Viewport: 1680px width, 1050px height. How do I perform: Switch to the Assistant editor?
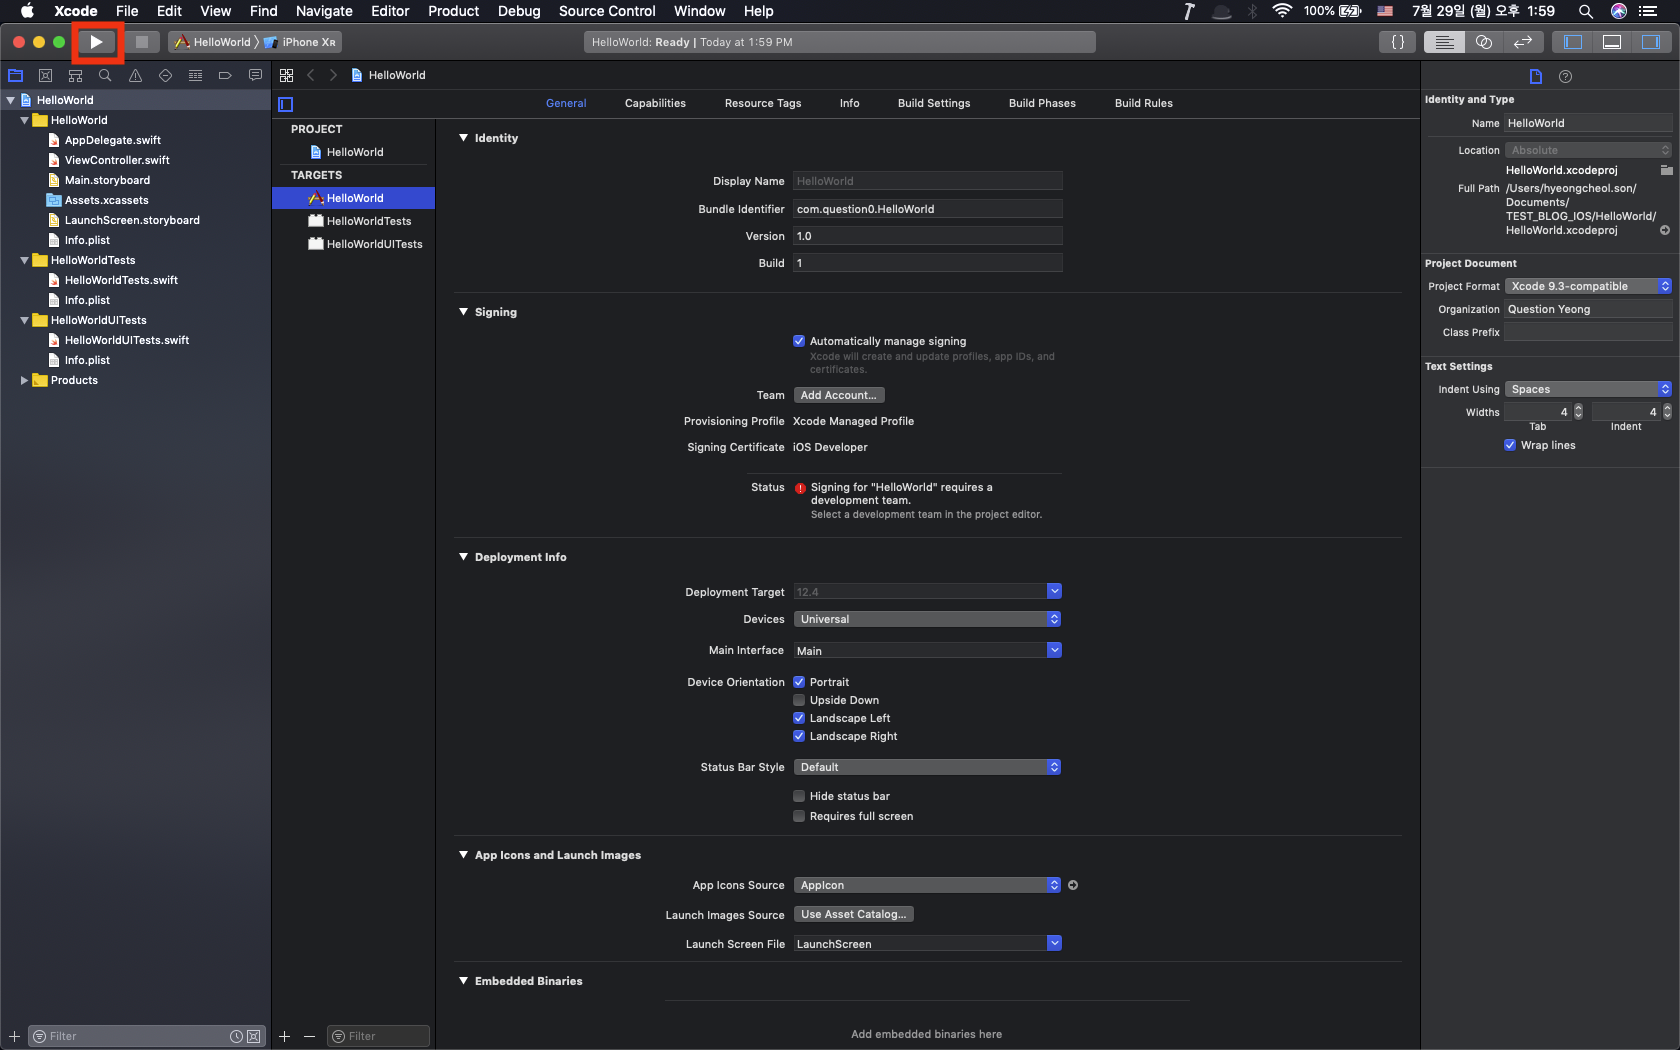[x=1484, y=42]
